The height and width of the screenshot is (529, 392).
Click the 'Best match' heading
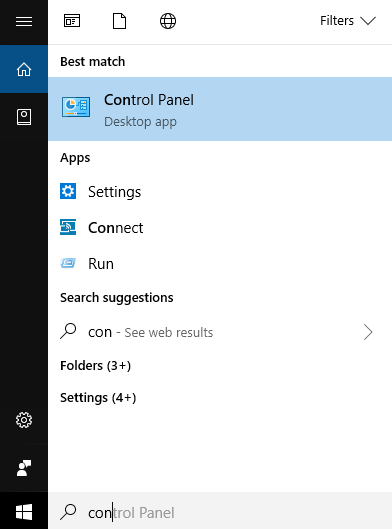pyautogui.click(x=93, y=62)
